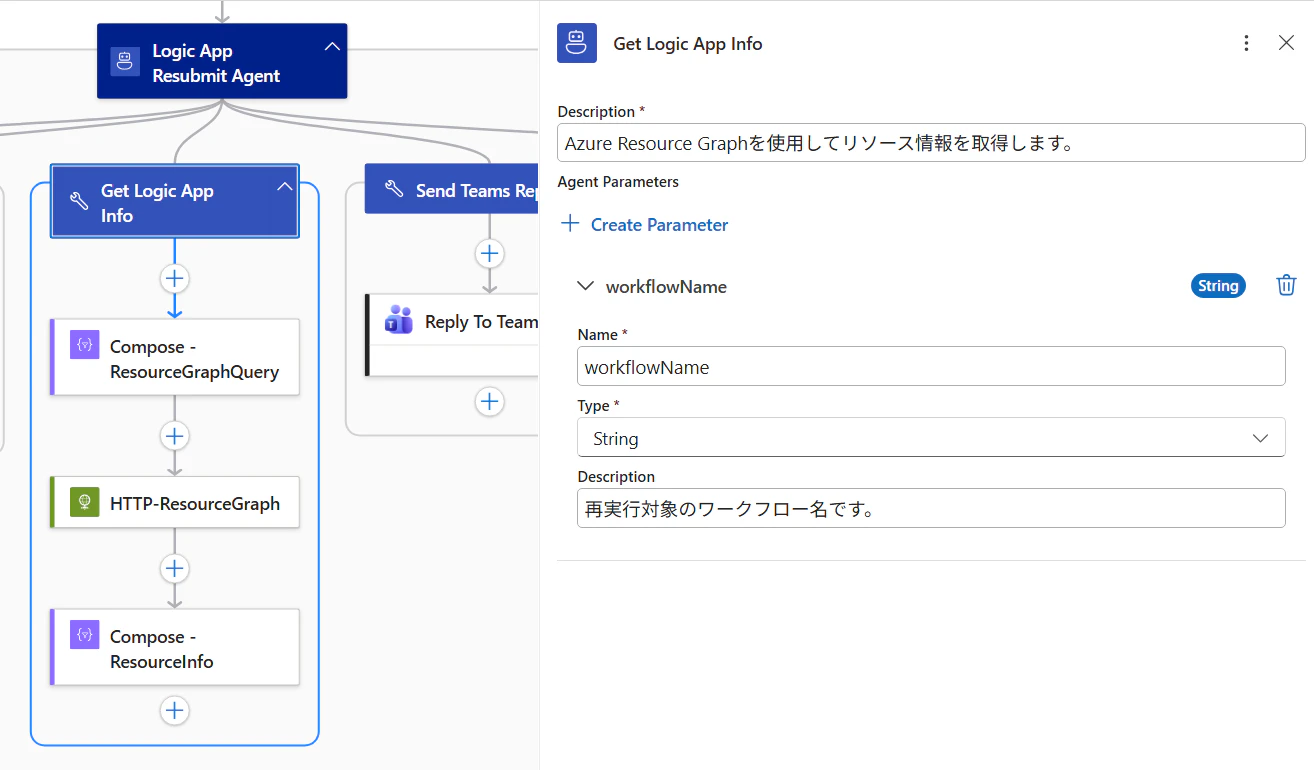Add action between HTTP-ResourceGraph and Compose - ResourceInfo
1314x770 pixels.
[175, 568]
